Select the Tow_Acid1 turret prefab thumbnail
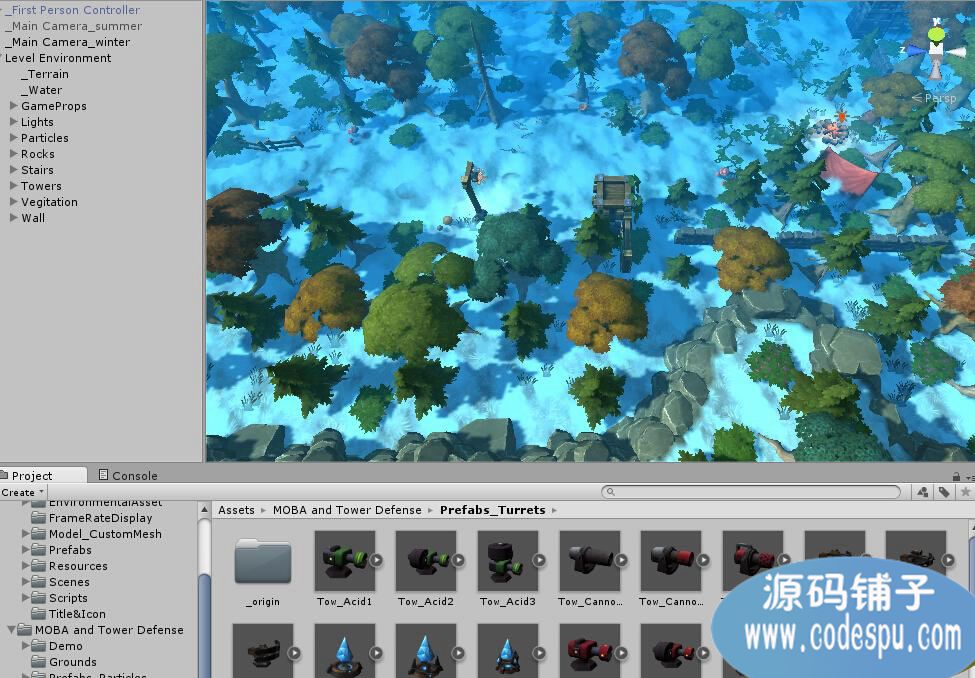This screenshot has width=975, height=678. (344, 560)
